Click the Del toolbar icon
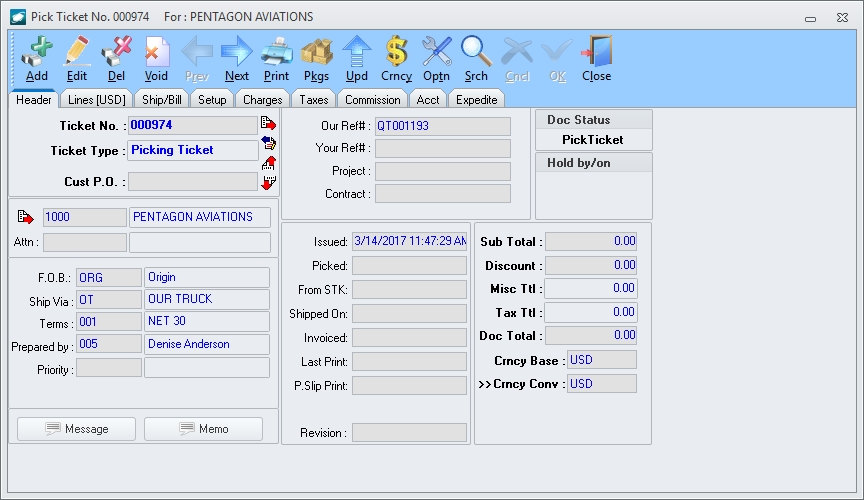 (116, 58)
